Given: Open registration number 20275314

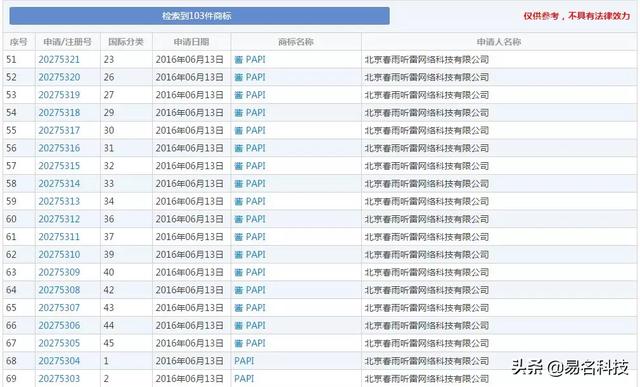Looking at the screenshot, I should coord(59,184).
